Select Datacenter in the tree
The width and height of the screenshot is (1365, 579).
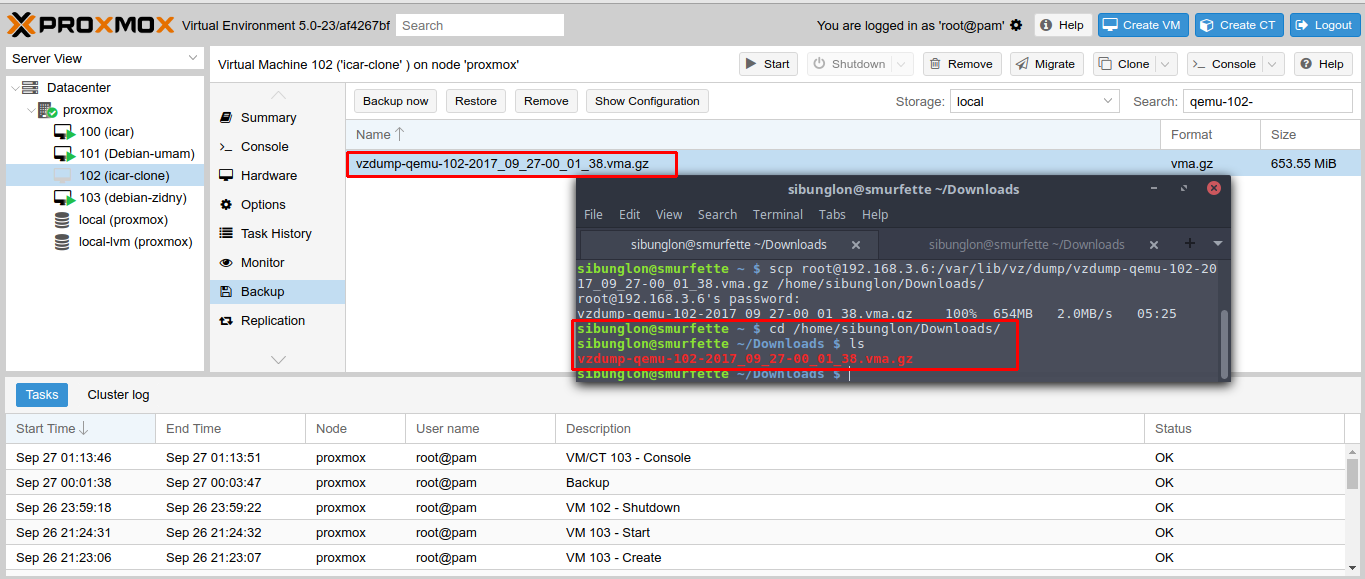79,88
